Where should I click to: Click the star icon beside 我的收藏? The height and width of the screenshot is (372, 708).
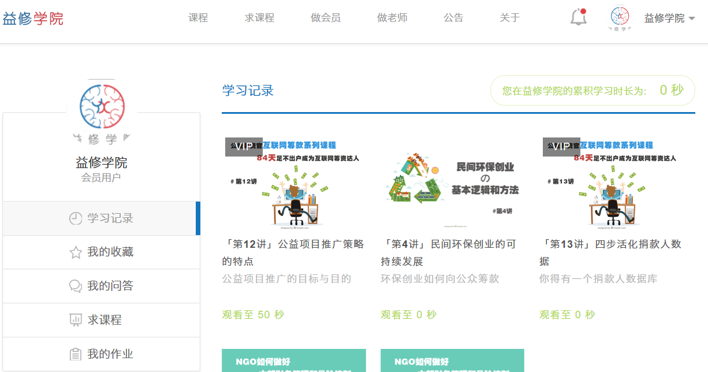(75, 252)
